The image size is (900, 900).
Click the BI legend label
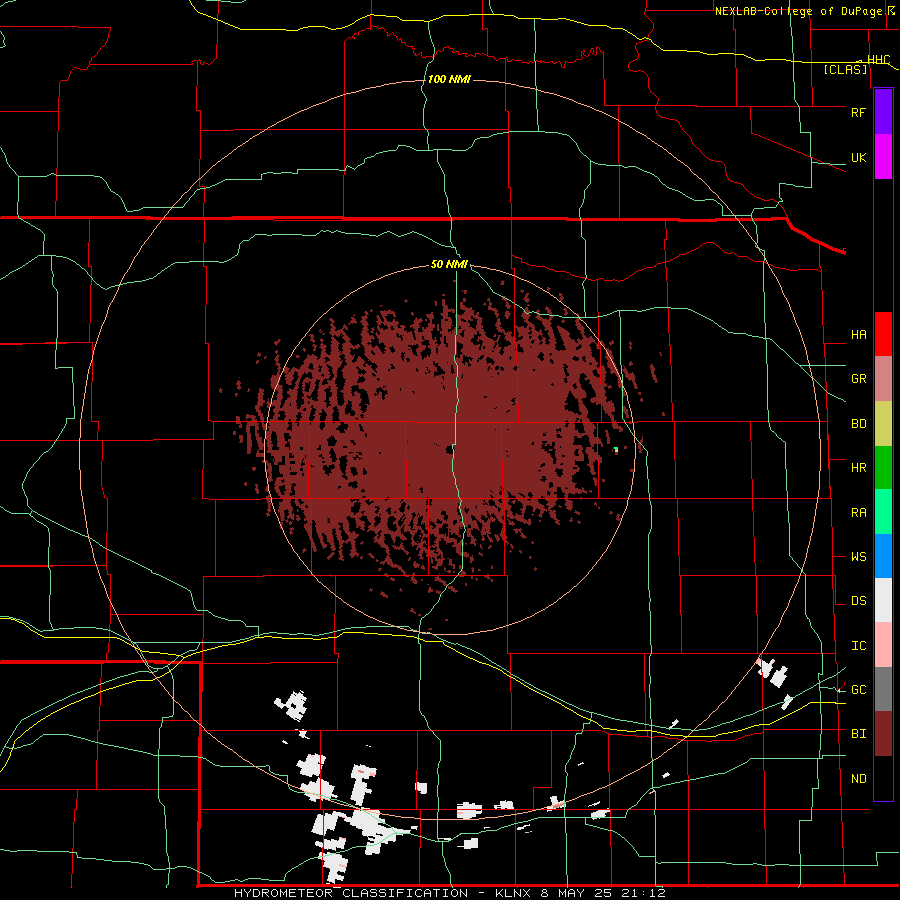858,734
